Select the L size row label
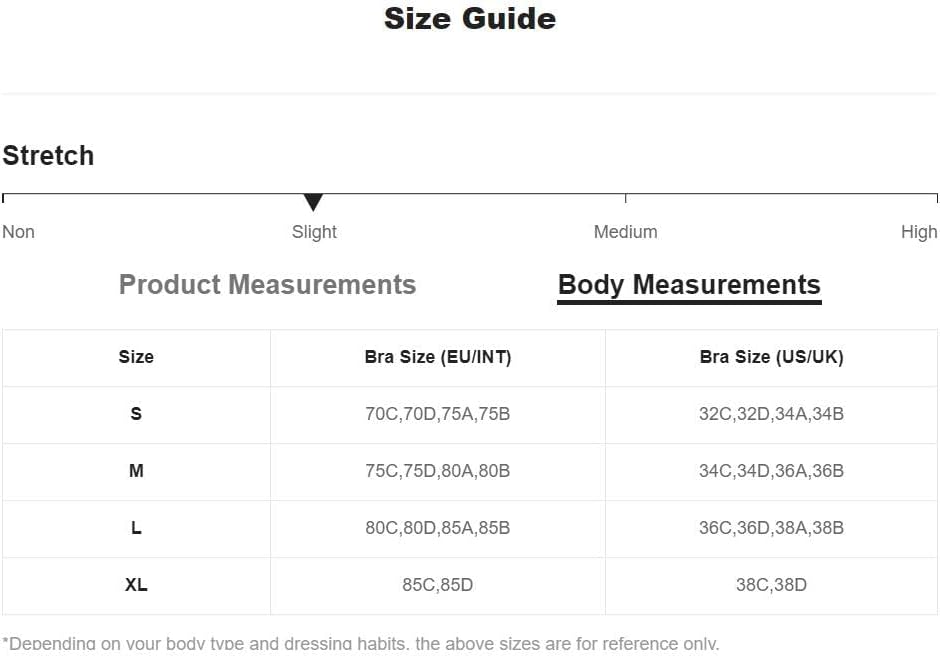Image resolution: width=940 pixels, height=656 pixels. click(x=136, y=528)
